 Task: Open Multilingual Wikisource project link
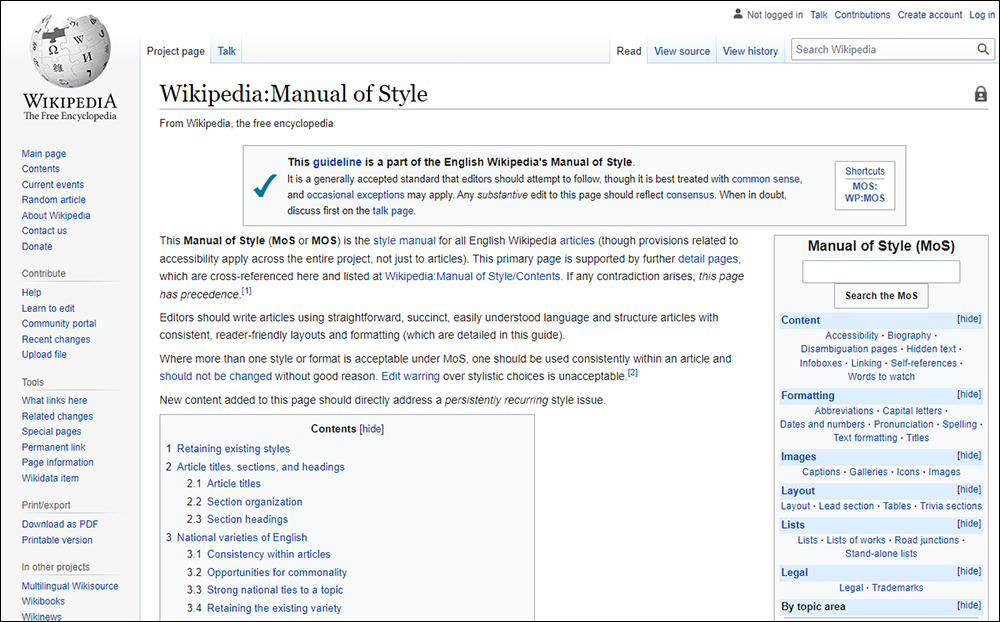click(70, 586)
